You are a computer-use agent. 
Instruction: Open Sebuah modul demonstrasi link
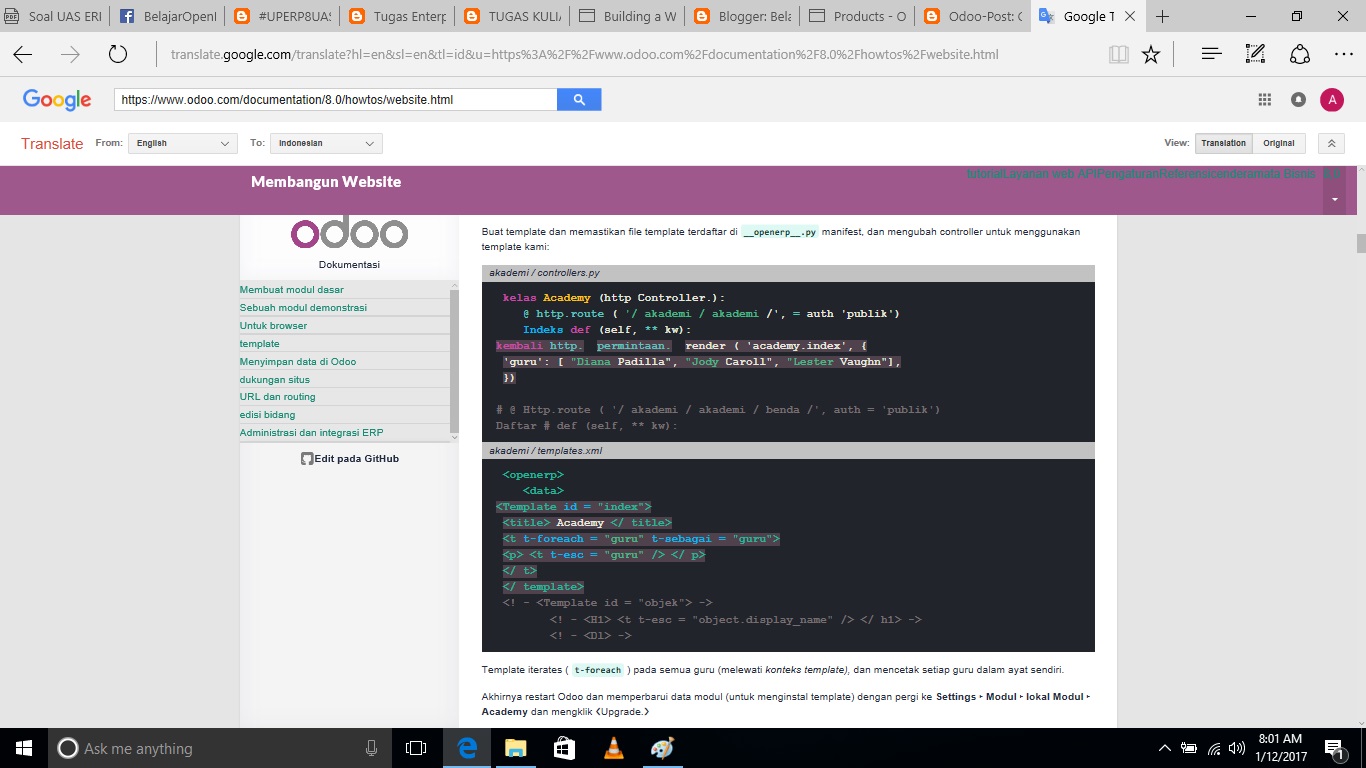303,307
